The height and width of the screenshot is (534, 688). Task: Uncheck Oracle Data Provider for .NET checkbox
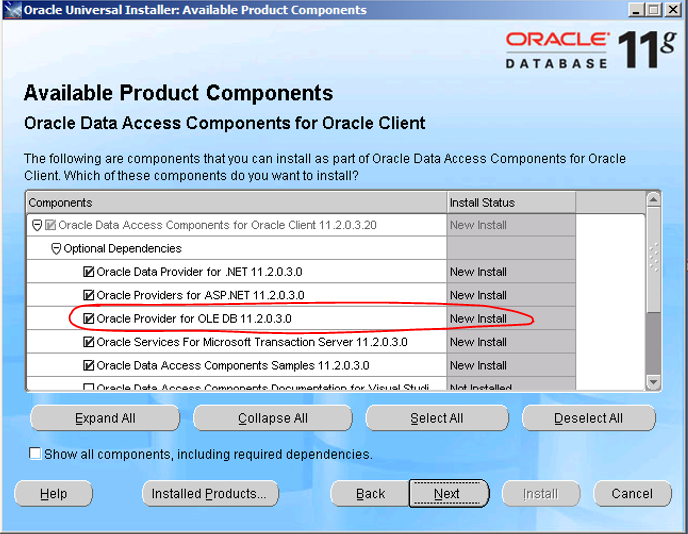coord(89,272)
